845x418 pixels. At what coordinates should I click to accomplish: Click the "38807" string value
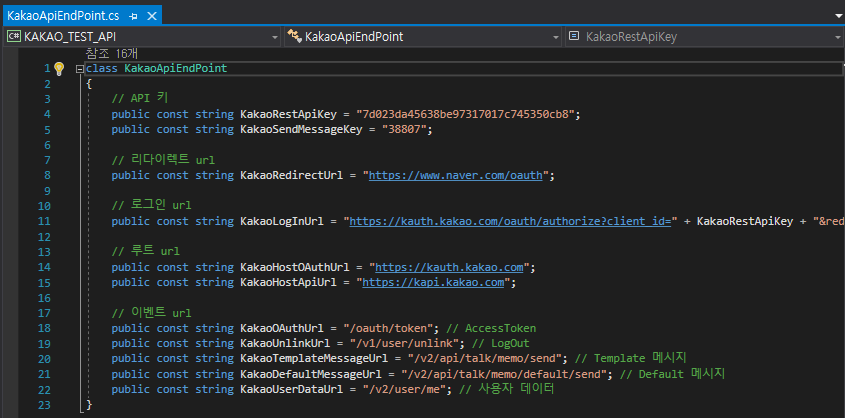[404, 129]
